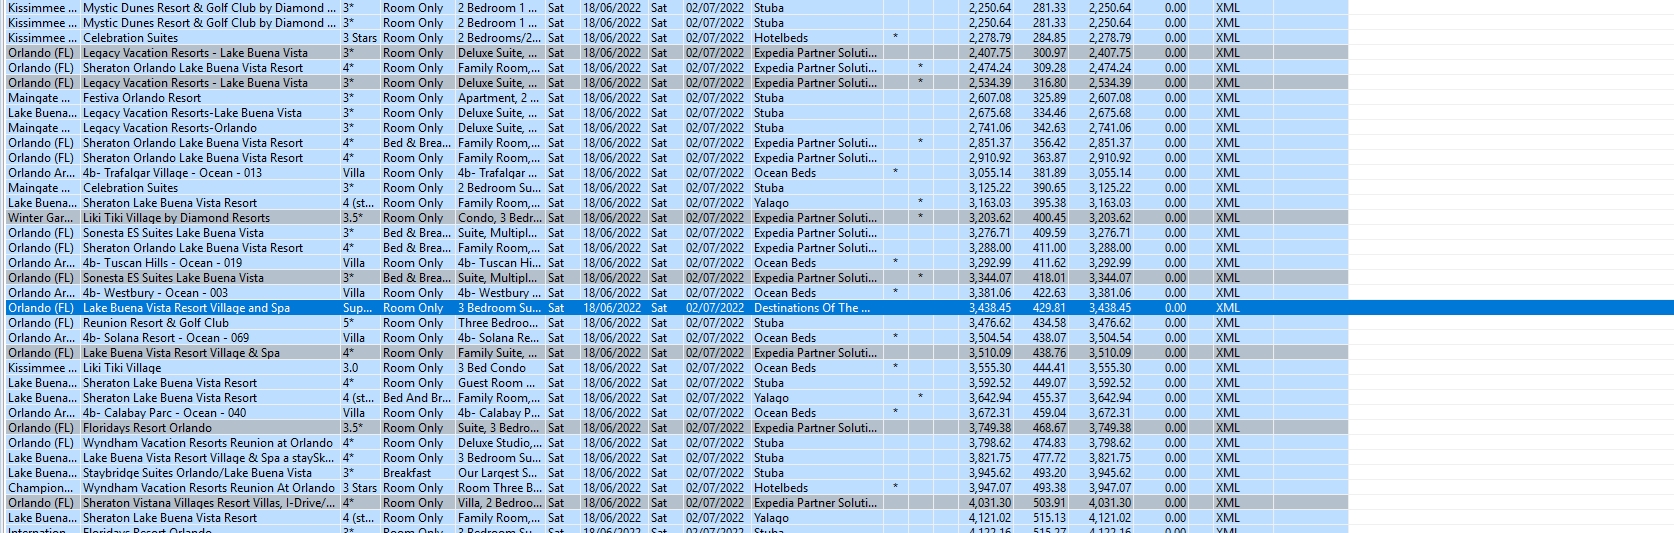
Task: Click the Three Bedroo... room type cell
Action: coord(498,323)
